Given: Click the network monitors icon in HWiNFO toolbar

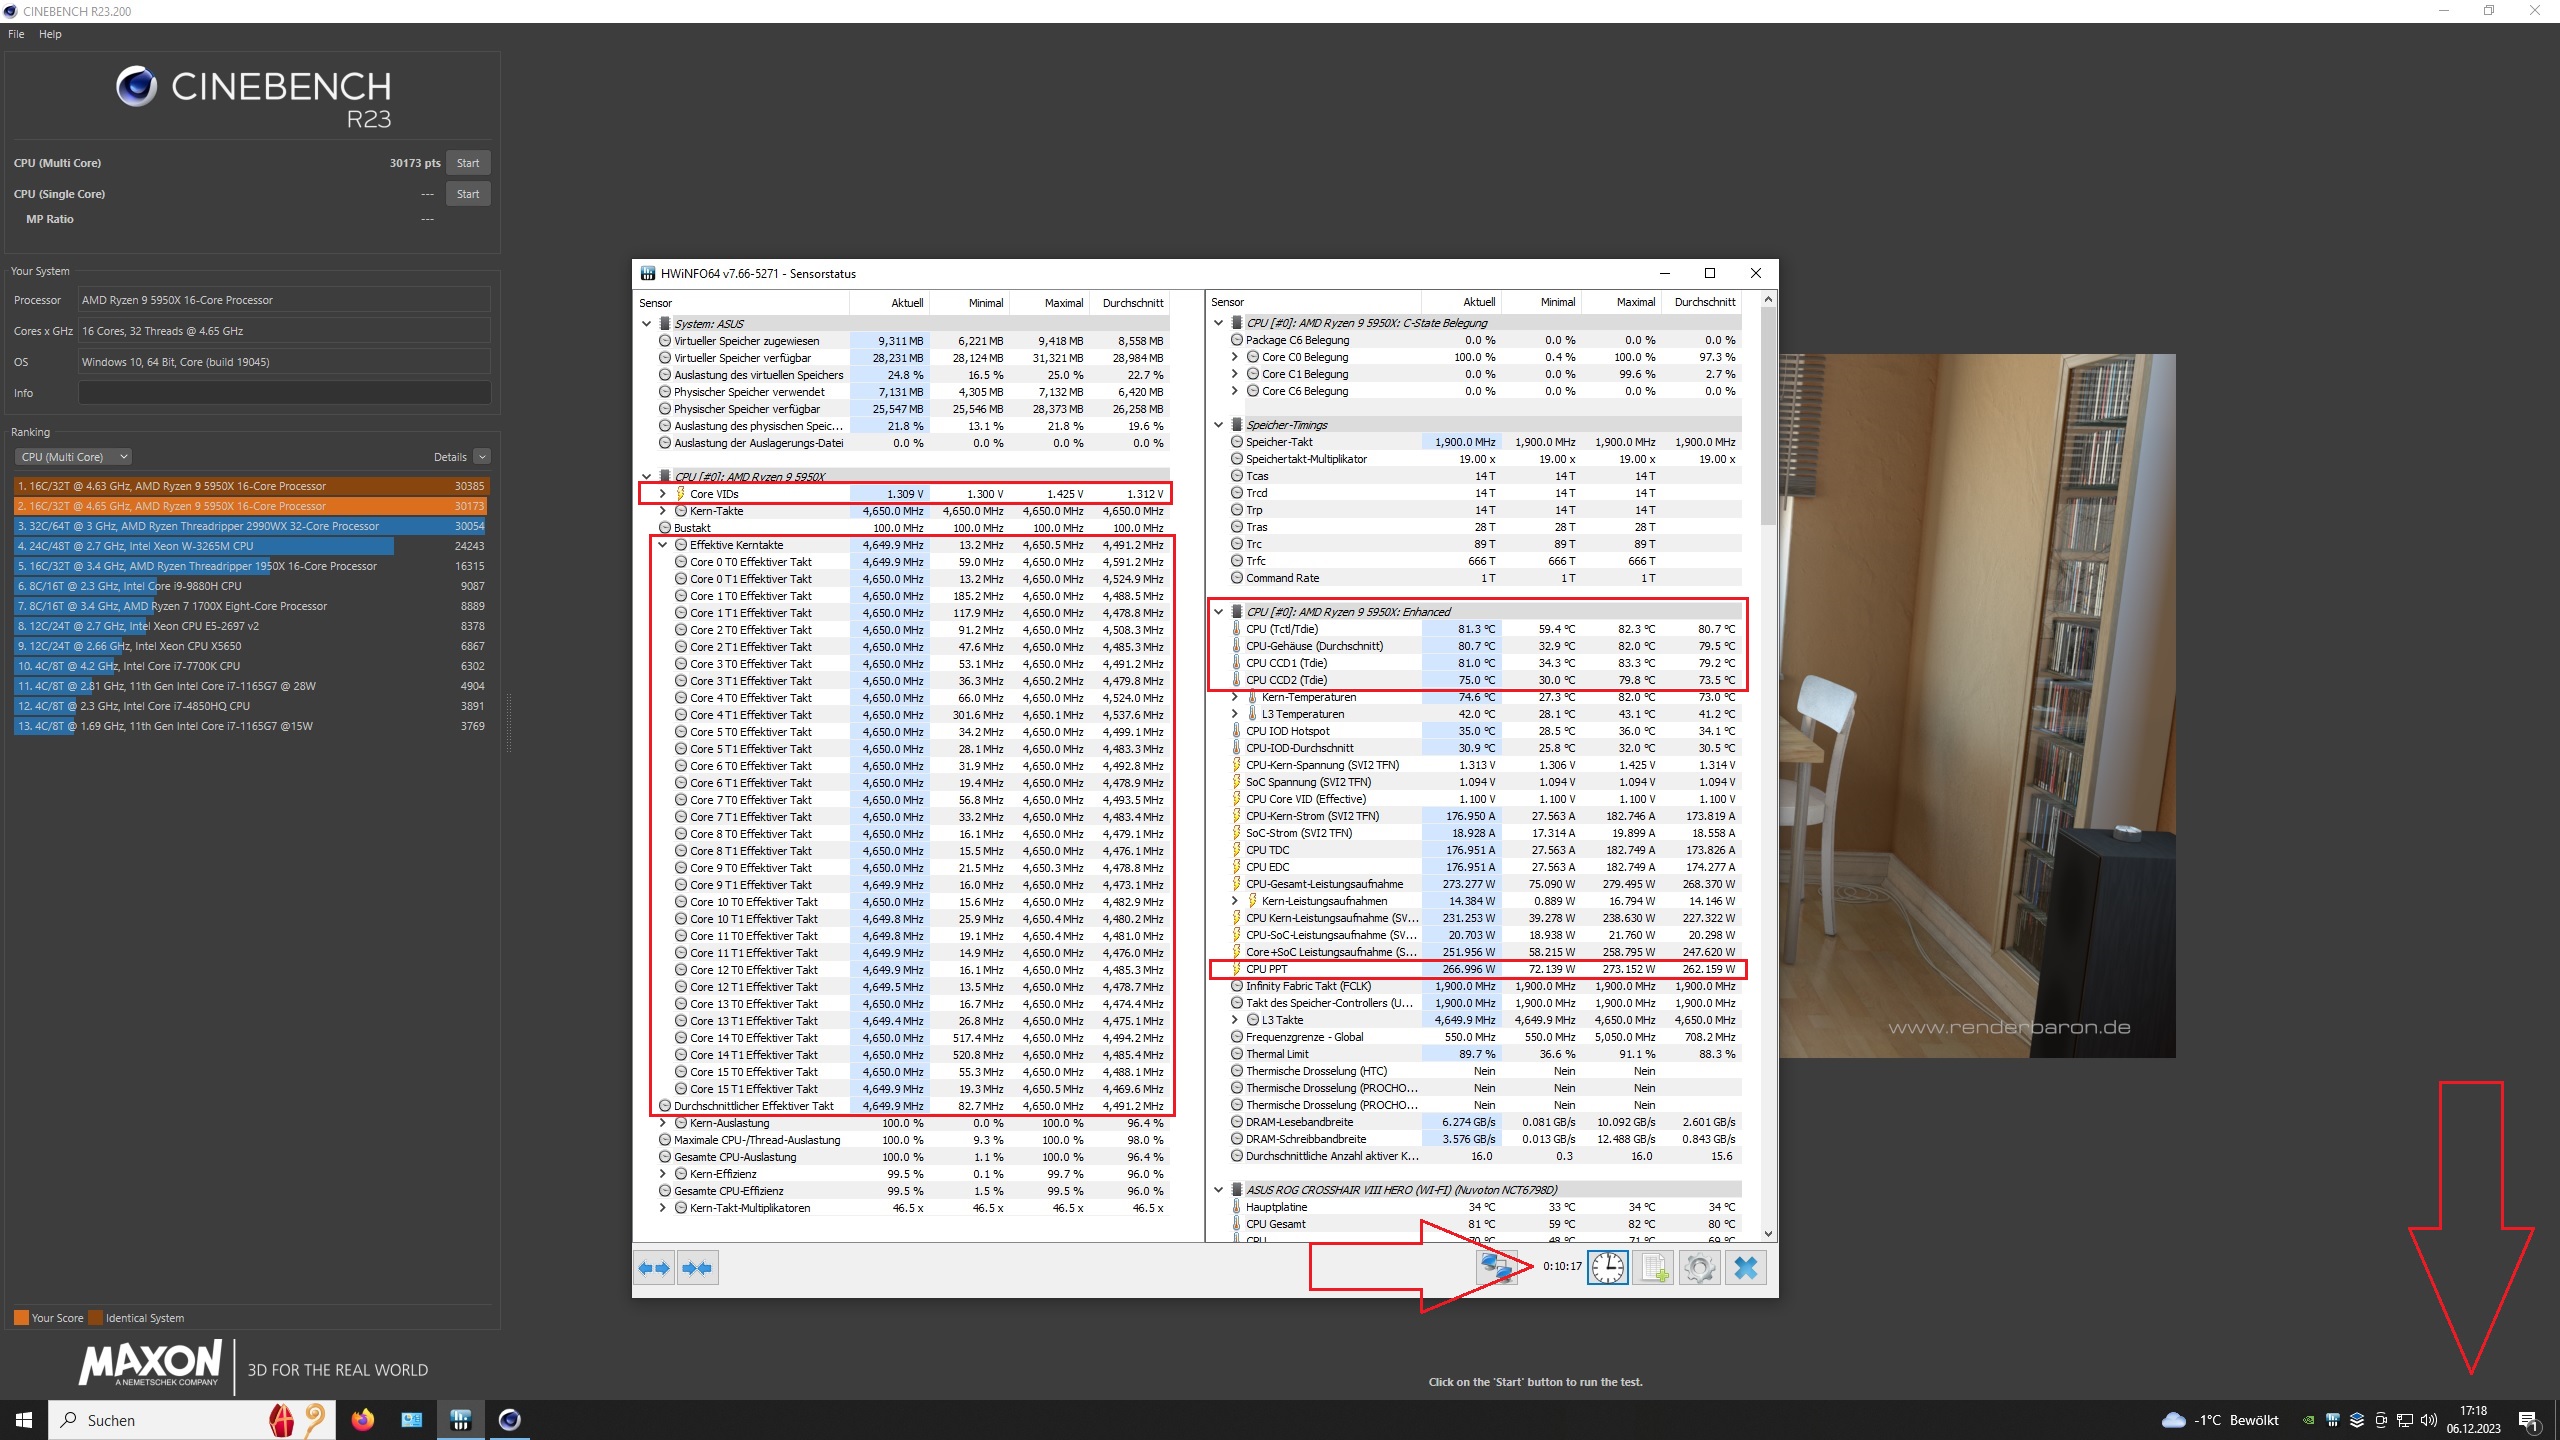Looking at the screenshot, I should [x=1497, y=1267].
